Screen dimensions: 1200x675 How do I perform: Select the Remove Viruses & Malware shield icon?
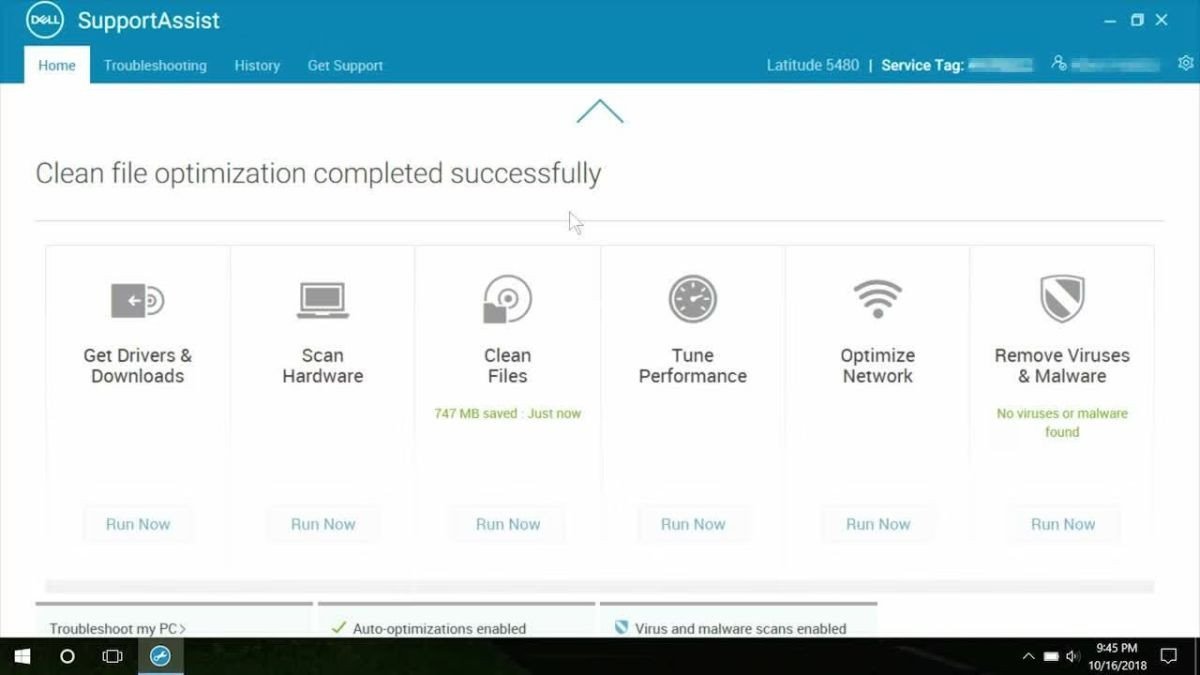coord(1062,299)
